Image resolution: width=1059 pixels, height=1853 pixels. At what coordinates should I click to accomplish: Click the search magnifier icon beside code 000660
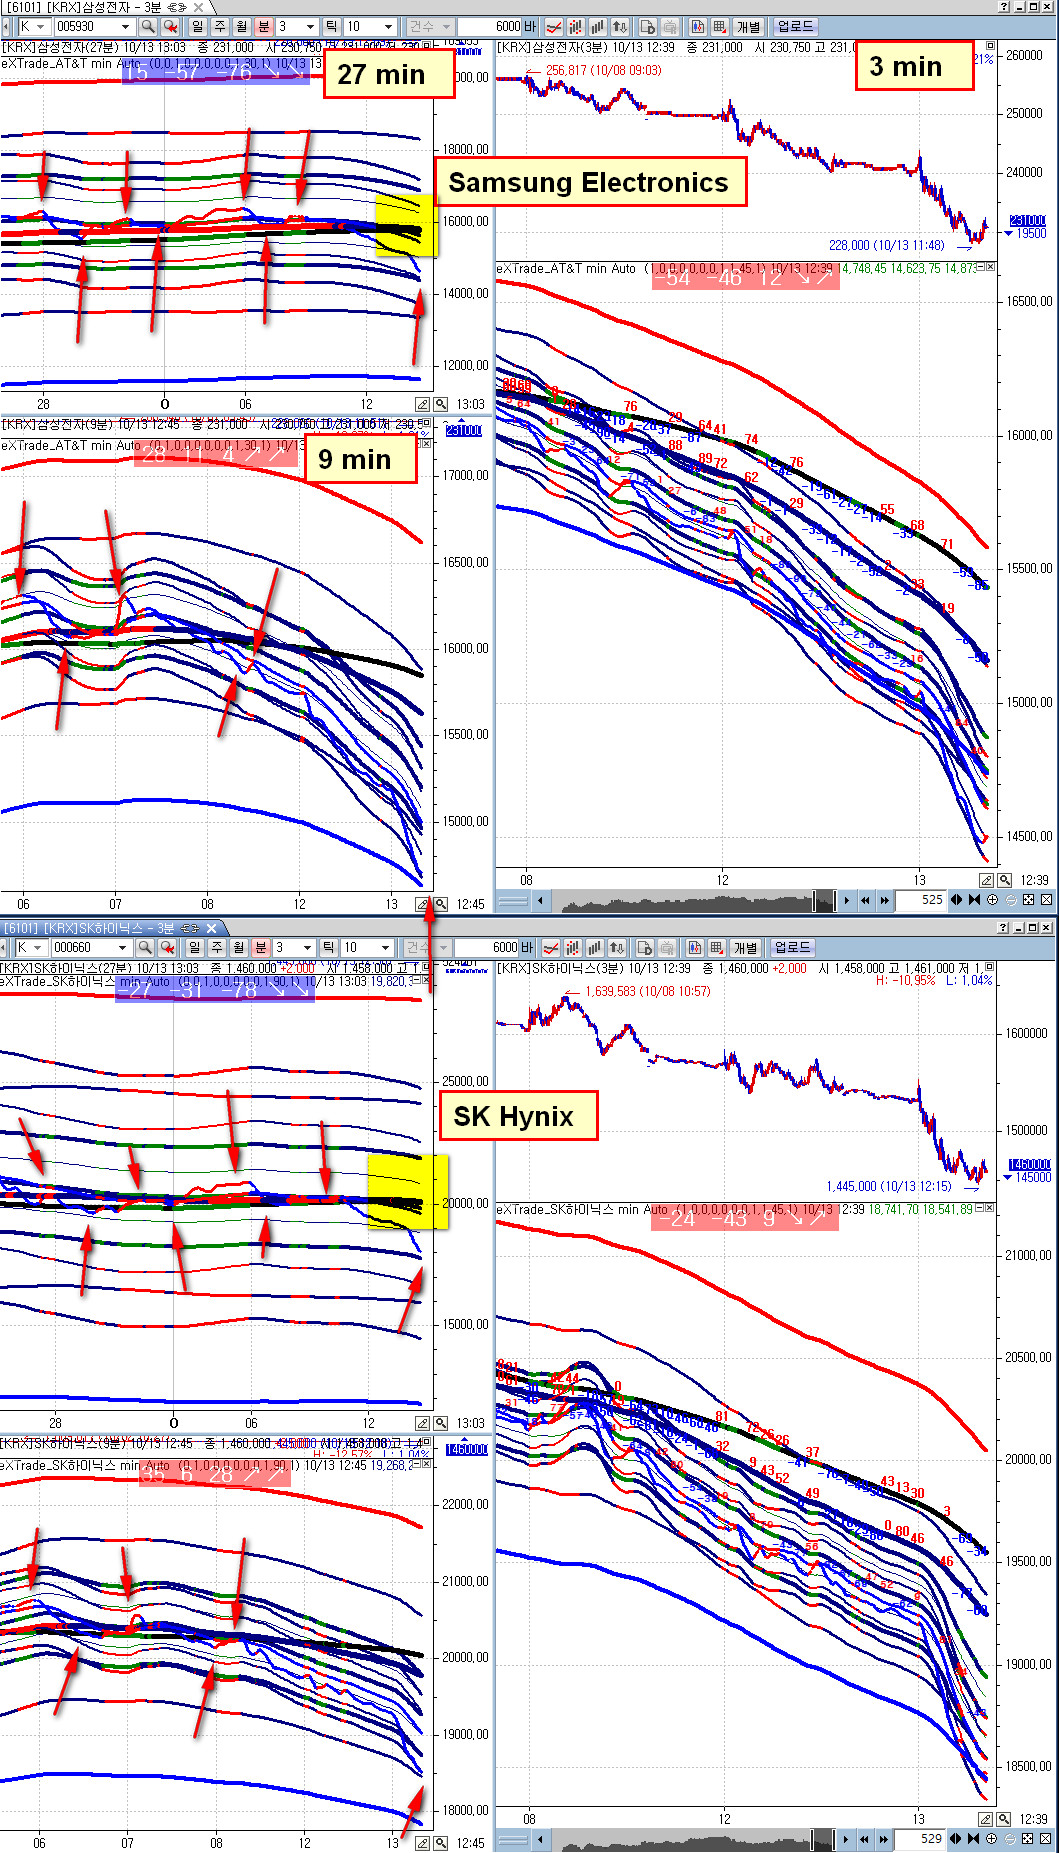(x=146, y=947)
